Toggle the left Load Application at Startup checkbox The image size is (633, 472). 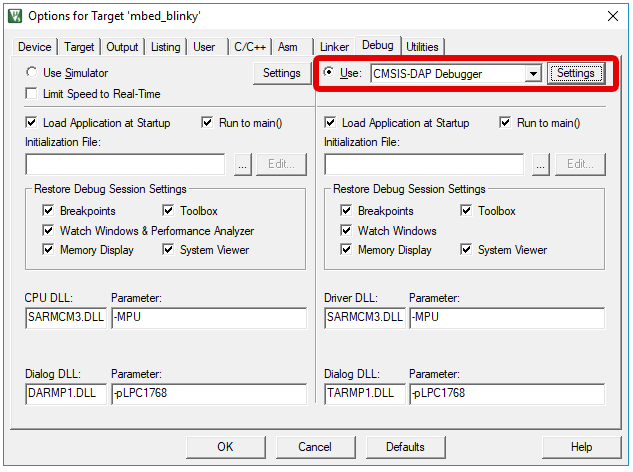pyautogui.click(x=32, y=123)
